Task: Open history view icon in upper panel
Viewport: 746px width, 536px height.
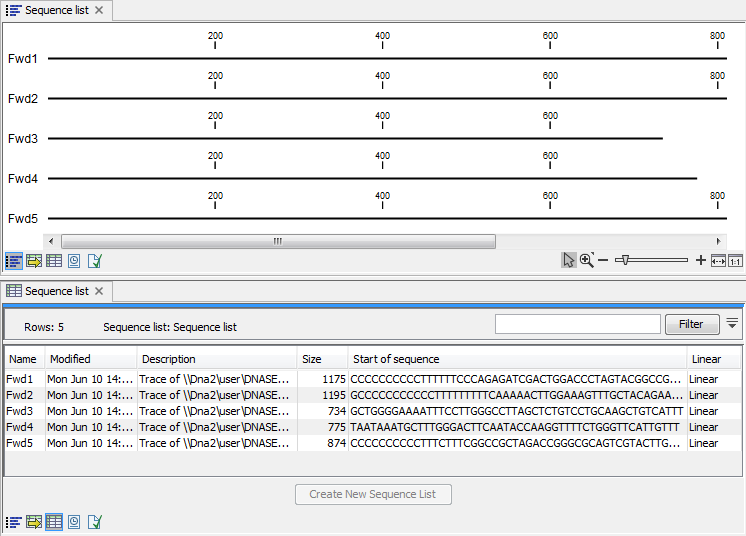Action: pyautogui.click(x=74, y=261)
